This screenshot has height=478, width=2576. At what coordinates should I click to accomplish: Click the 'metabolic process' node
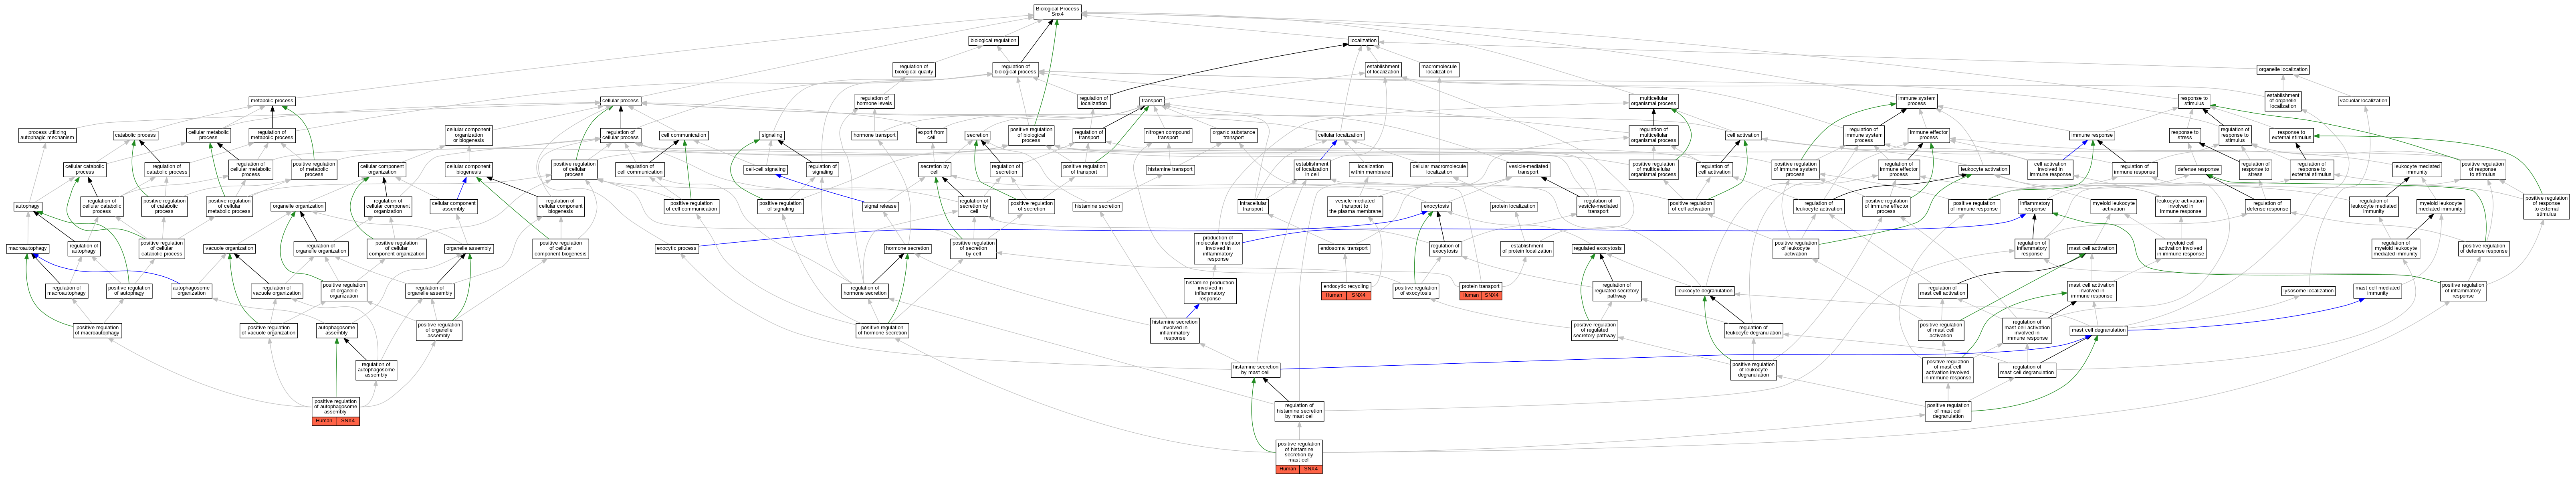(x=272, y=101)
